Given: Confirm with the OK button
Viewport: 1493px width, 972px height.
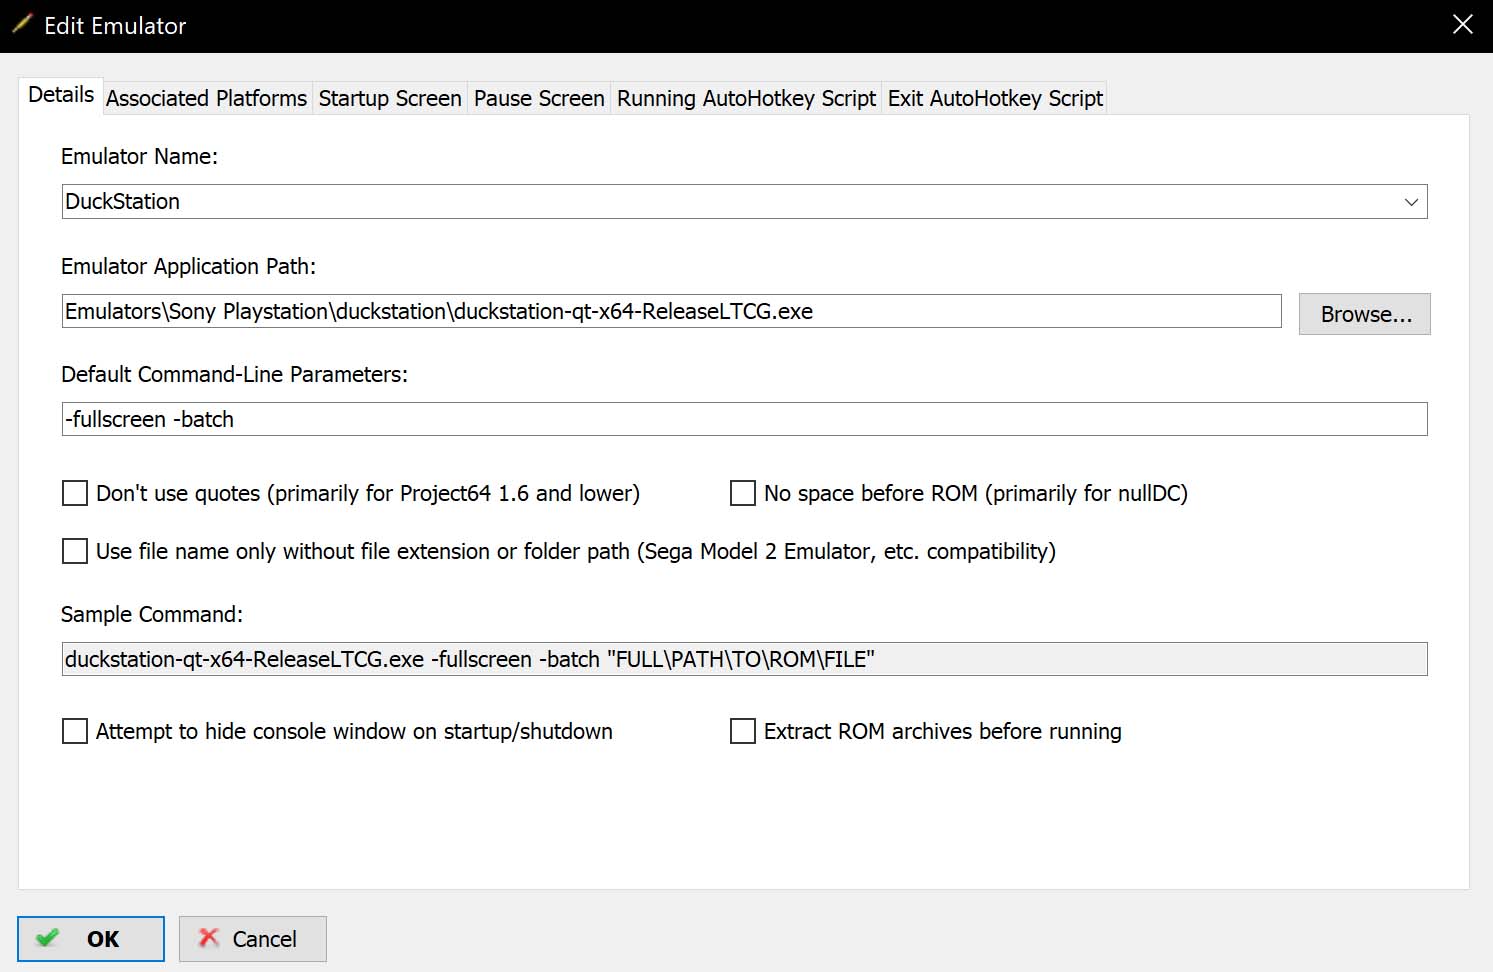Looking at the screenshot, I should 91,939.
